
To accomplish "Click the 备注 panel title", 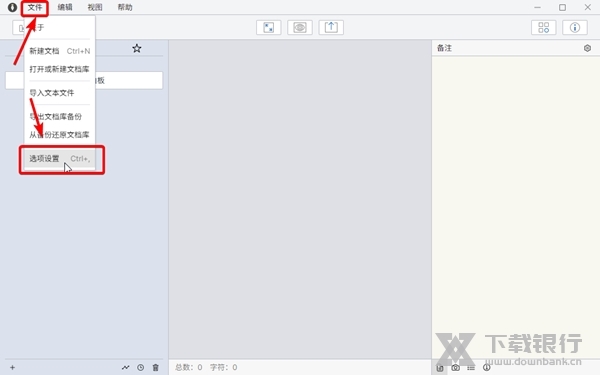I will tap(444, 48).
